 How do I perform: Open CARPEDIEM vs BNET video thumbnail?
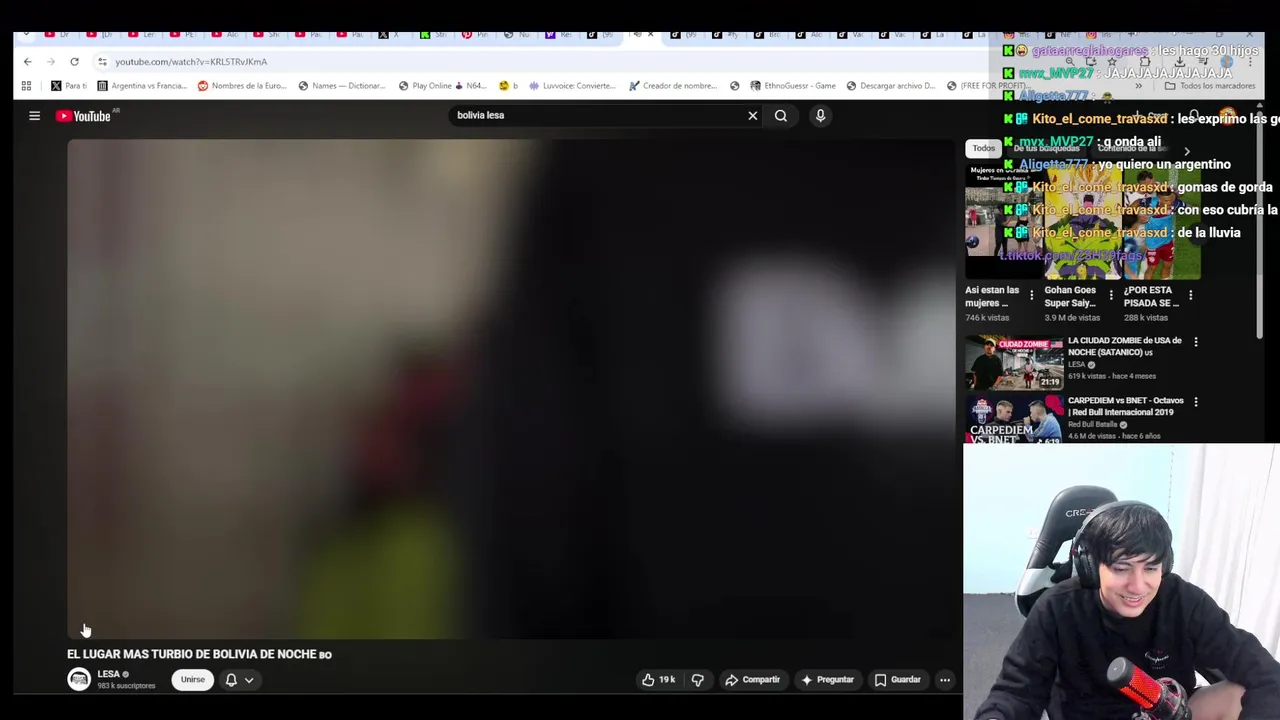1014,420
